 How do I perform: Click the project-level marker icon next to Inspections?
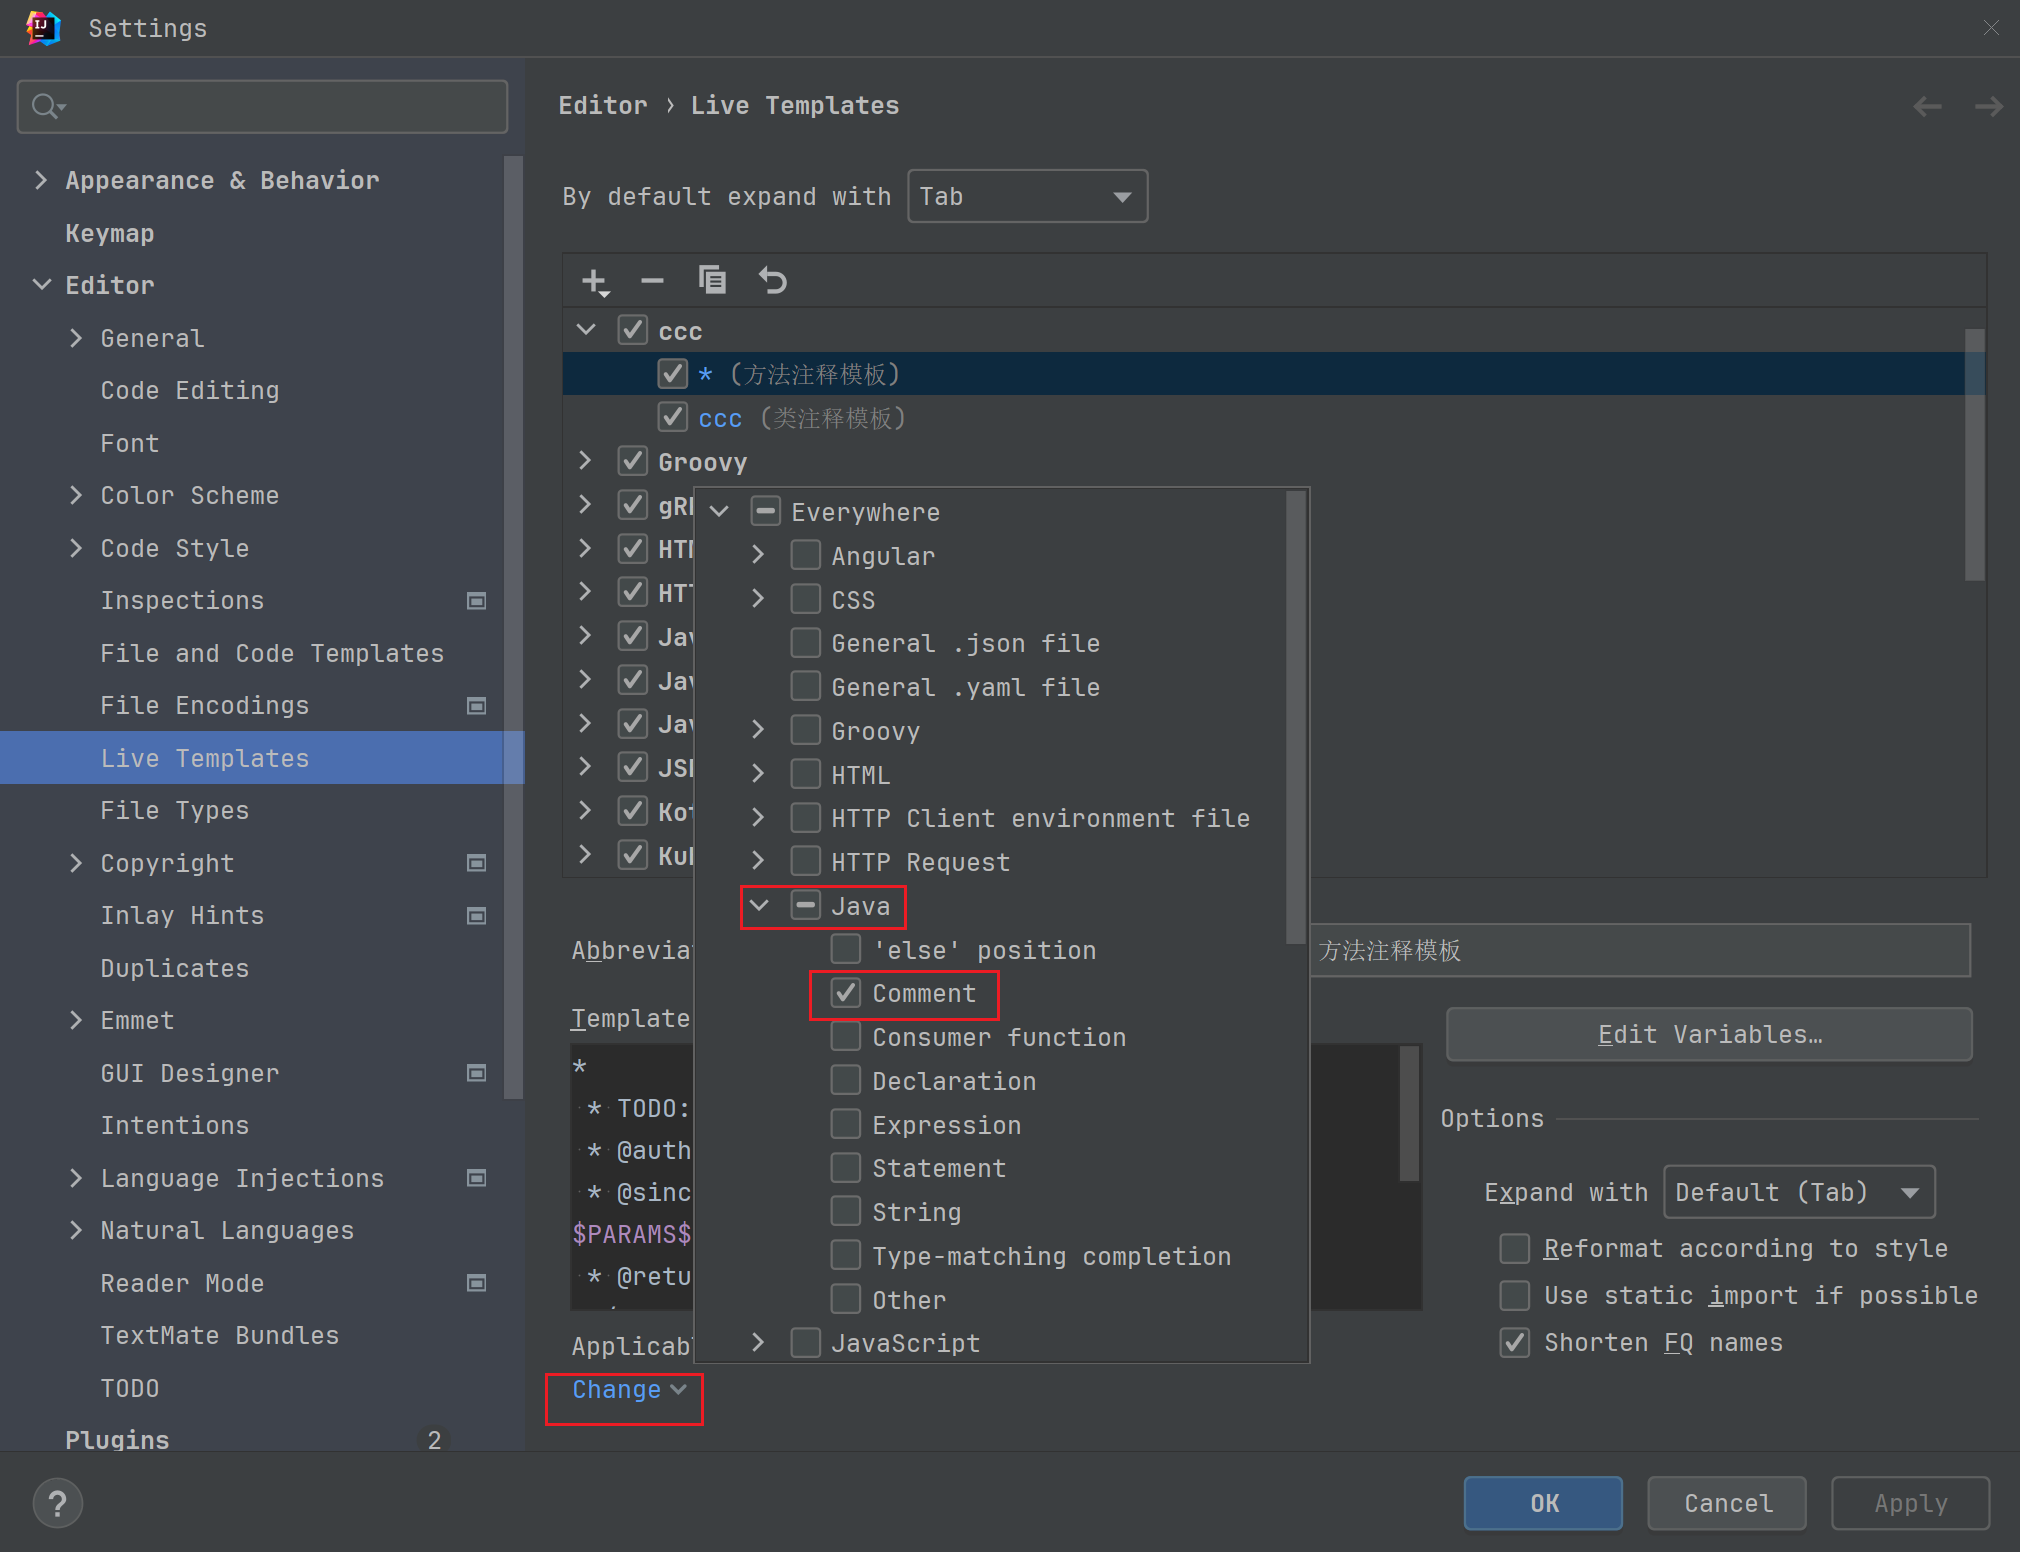click(x=477, y=601)
